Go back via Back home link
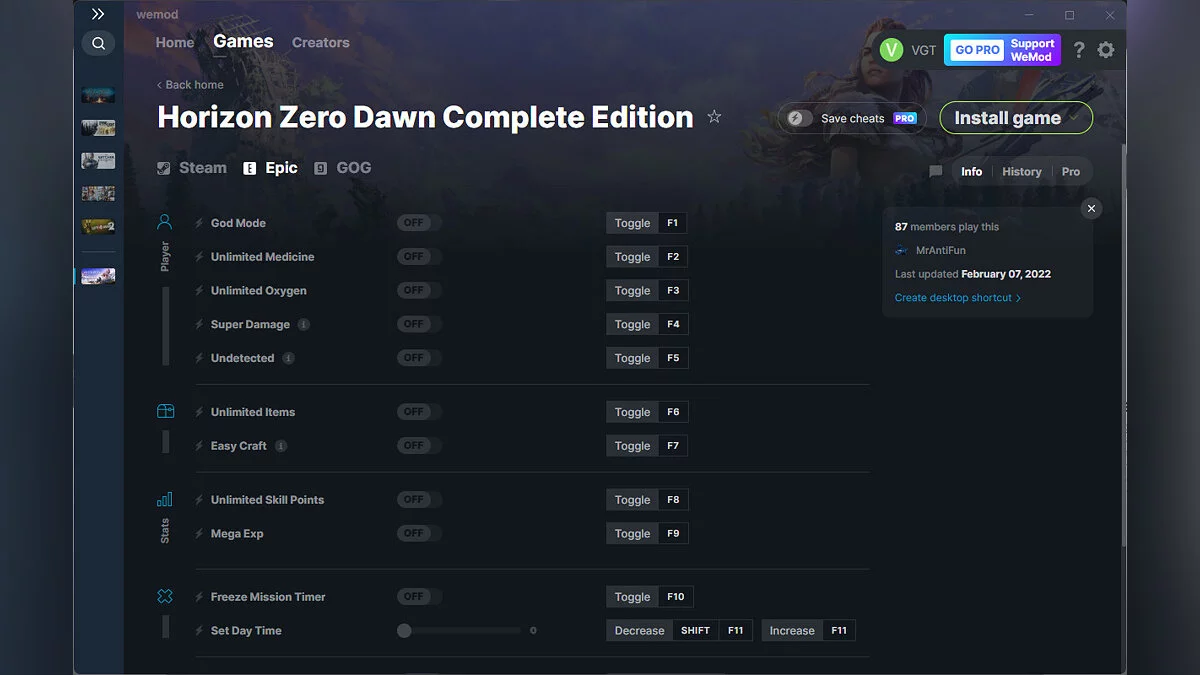This screenshot has height=675, width=1200. click(x=190, y=85)
